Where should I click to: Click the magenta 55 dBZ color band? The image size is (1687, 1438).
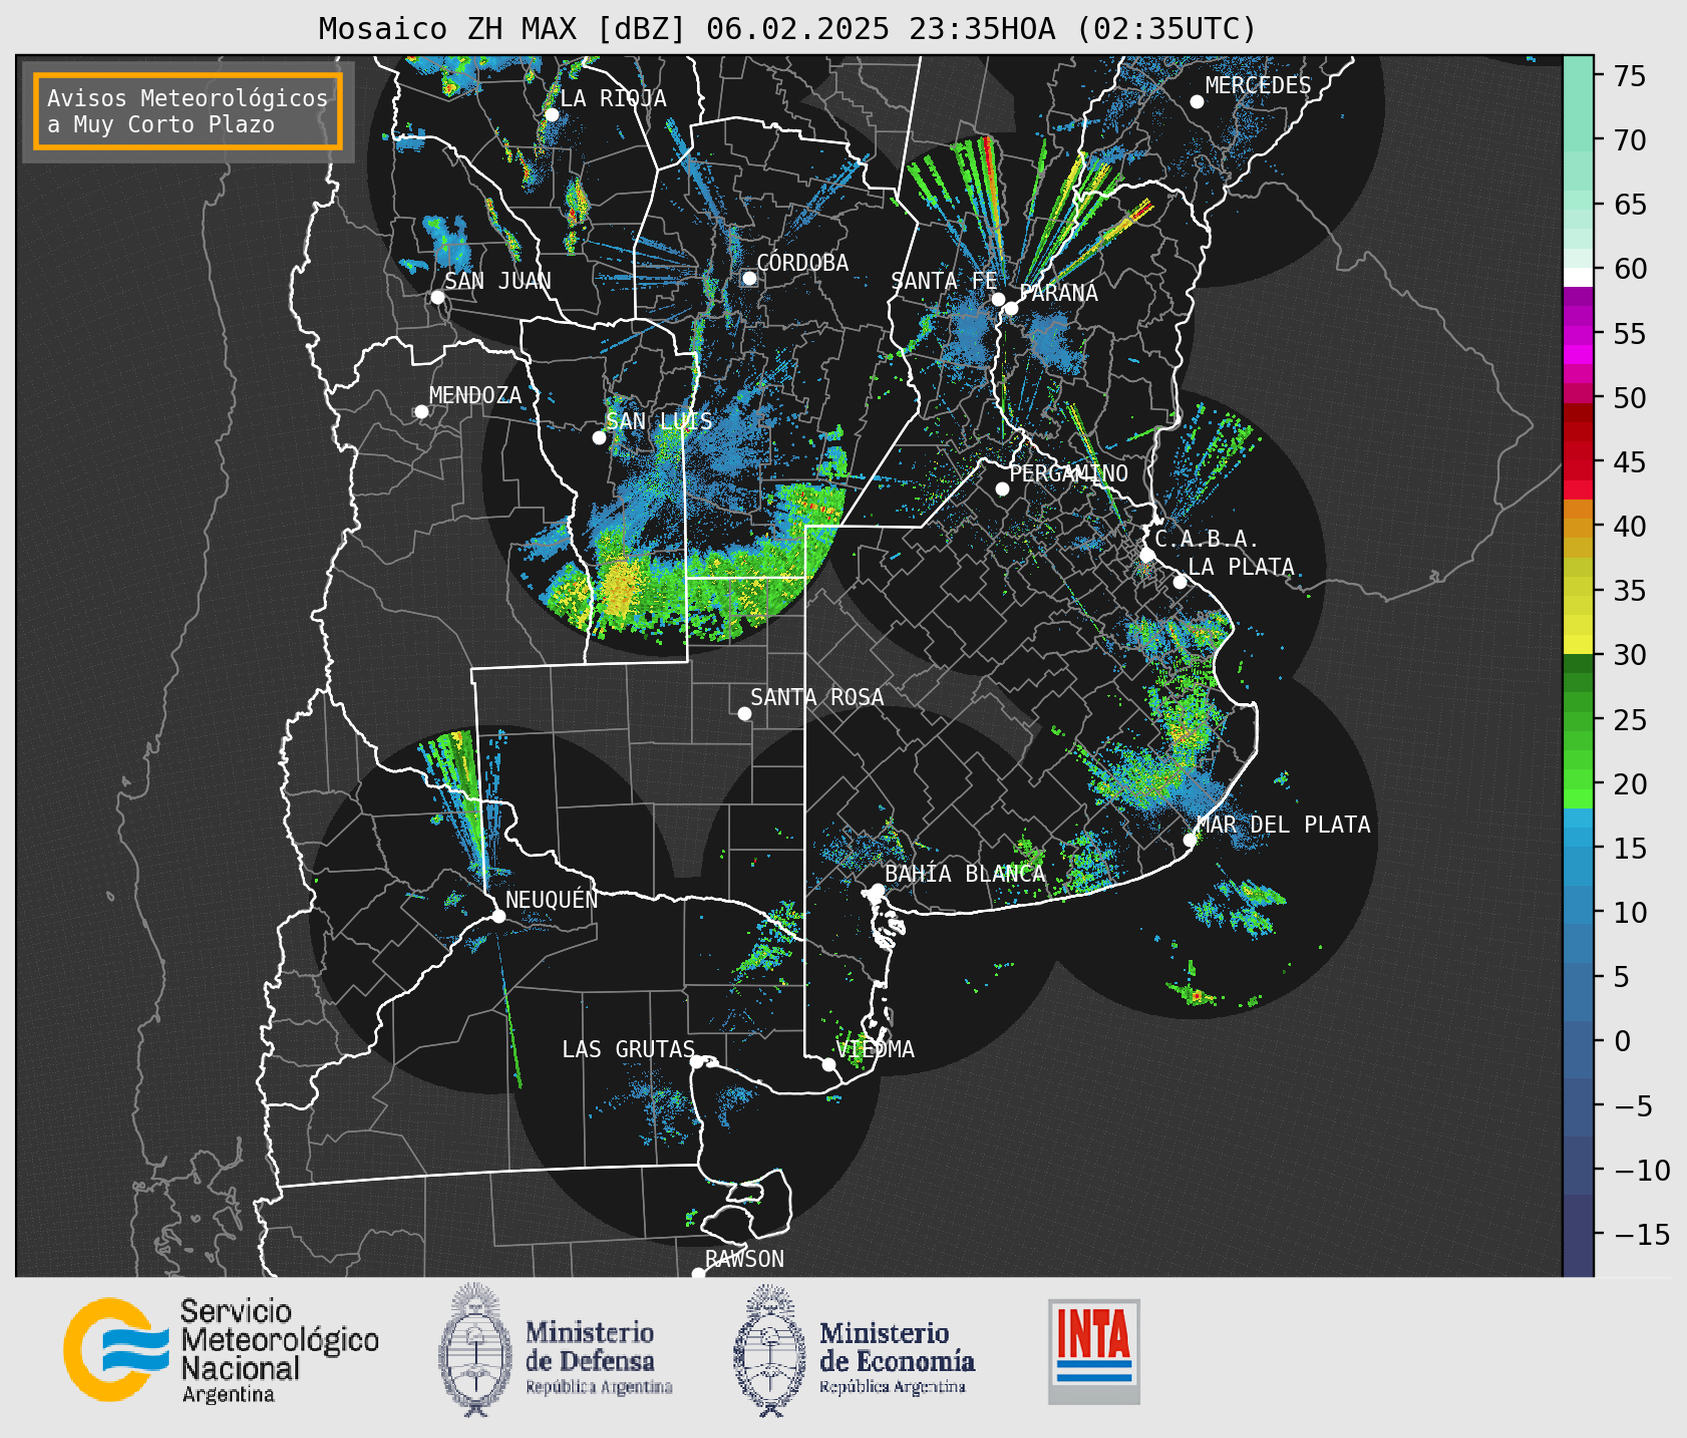click(x=1578, y=333)
